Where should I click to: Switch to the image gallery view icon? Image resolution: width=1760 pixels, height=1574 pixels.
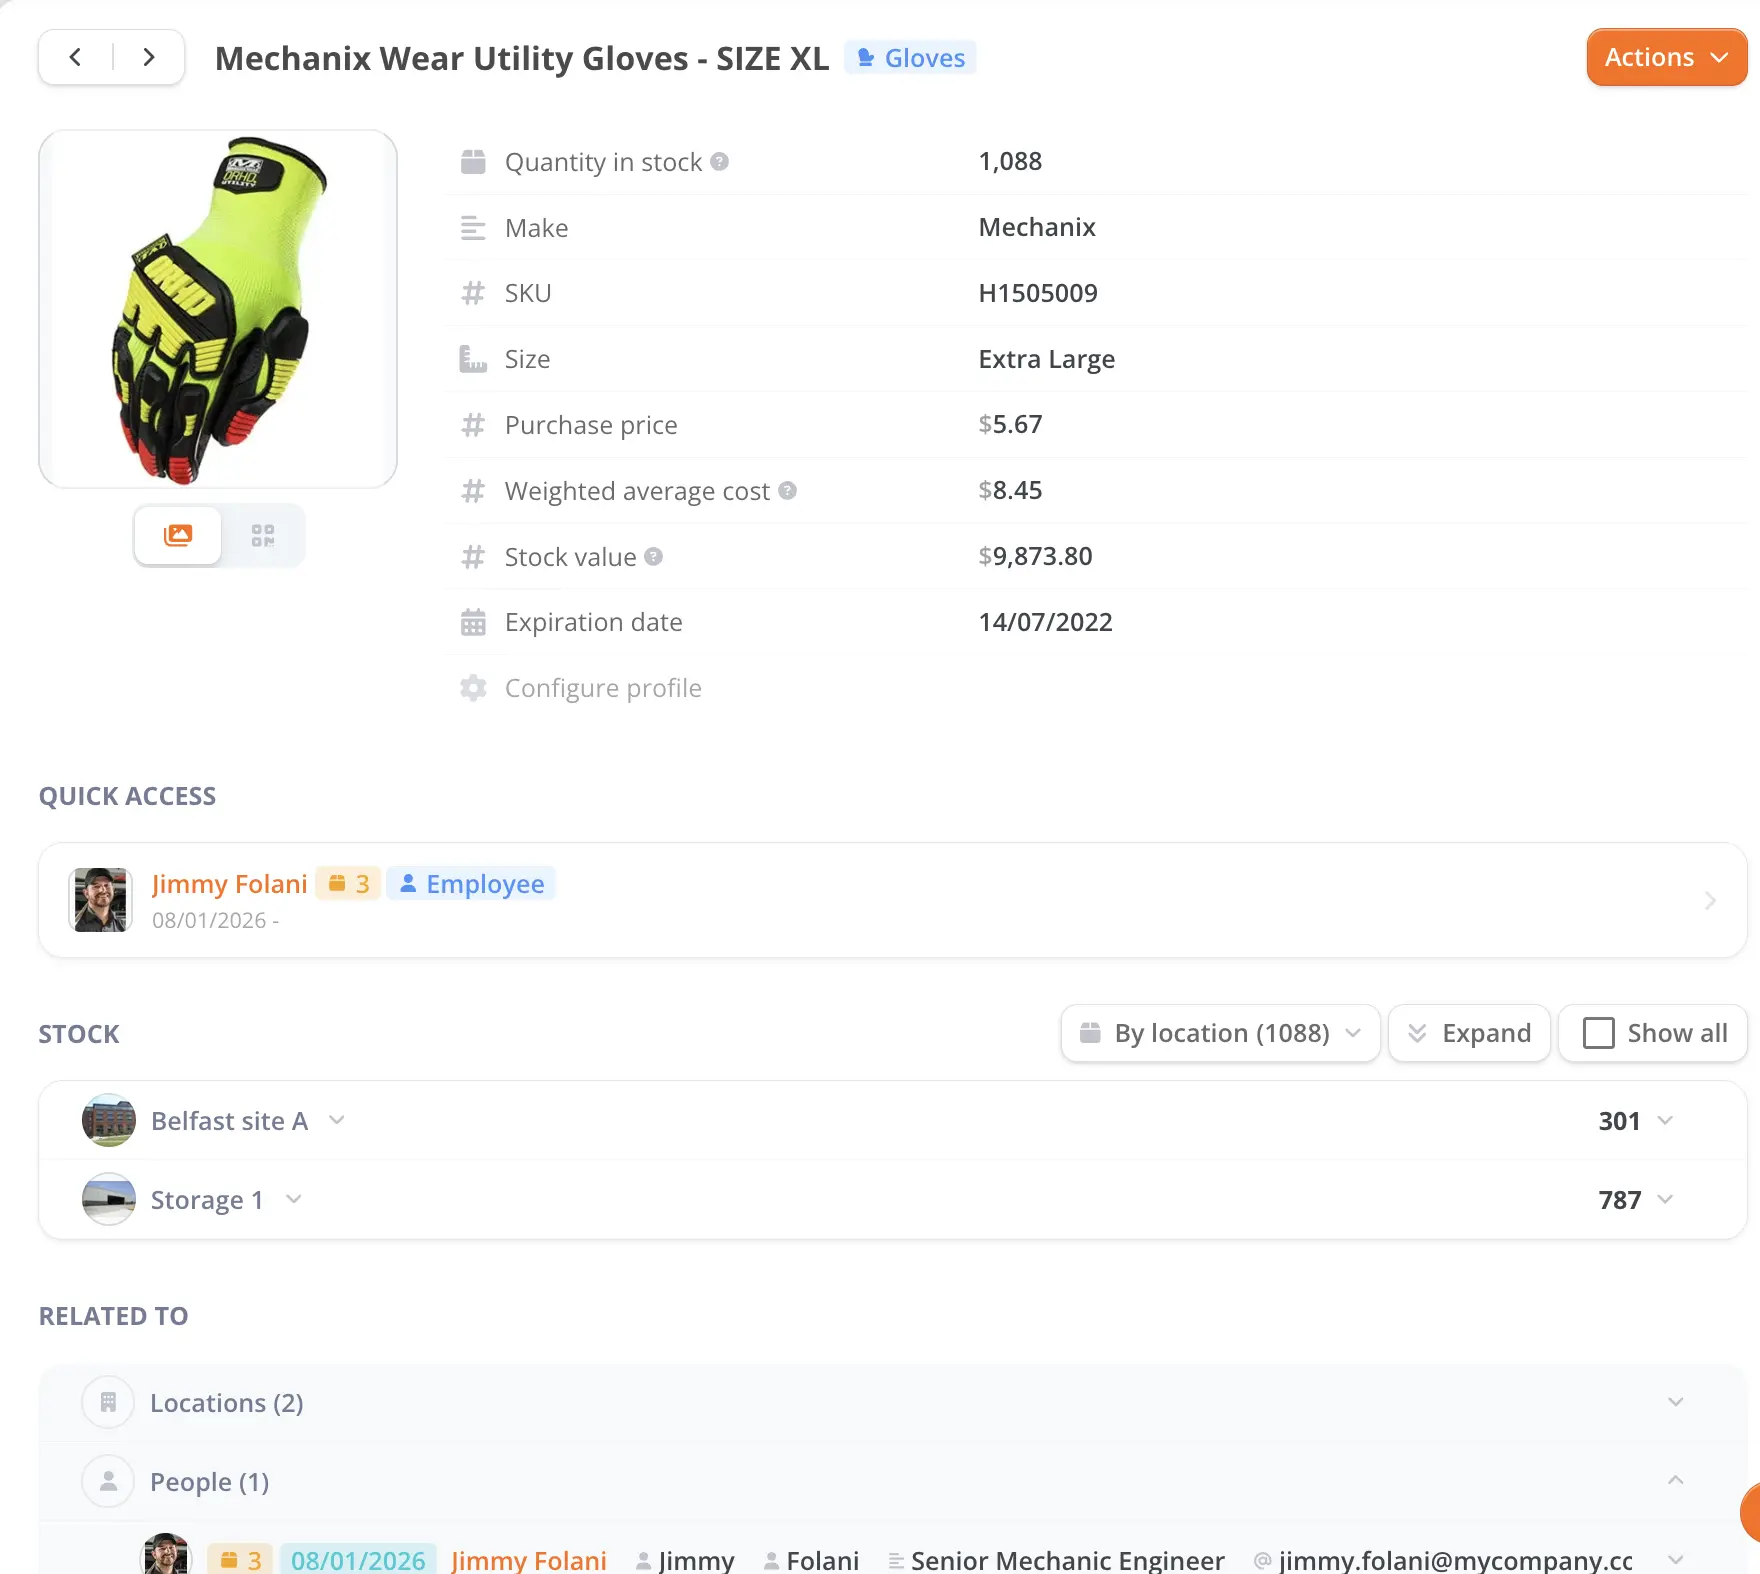[178, 535]
